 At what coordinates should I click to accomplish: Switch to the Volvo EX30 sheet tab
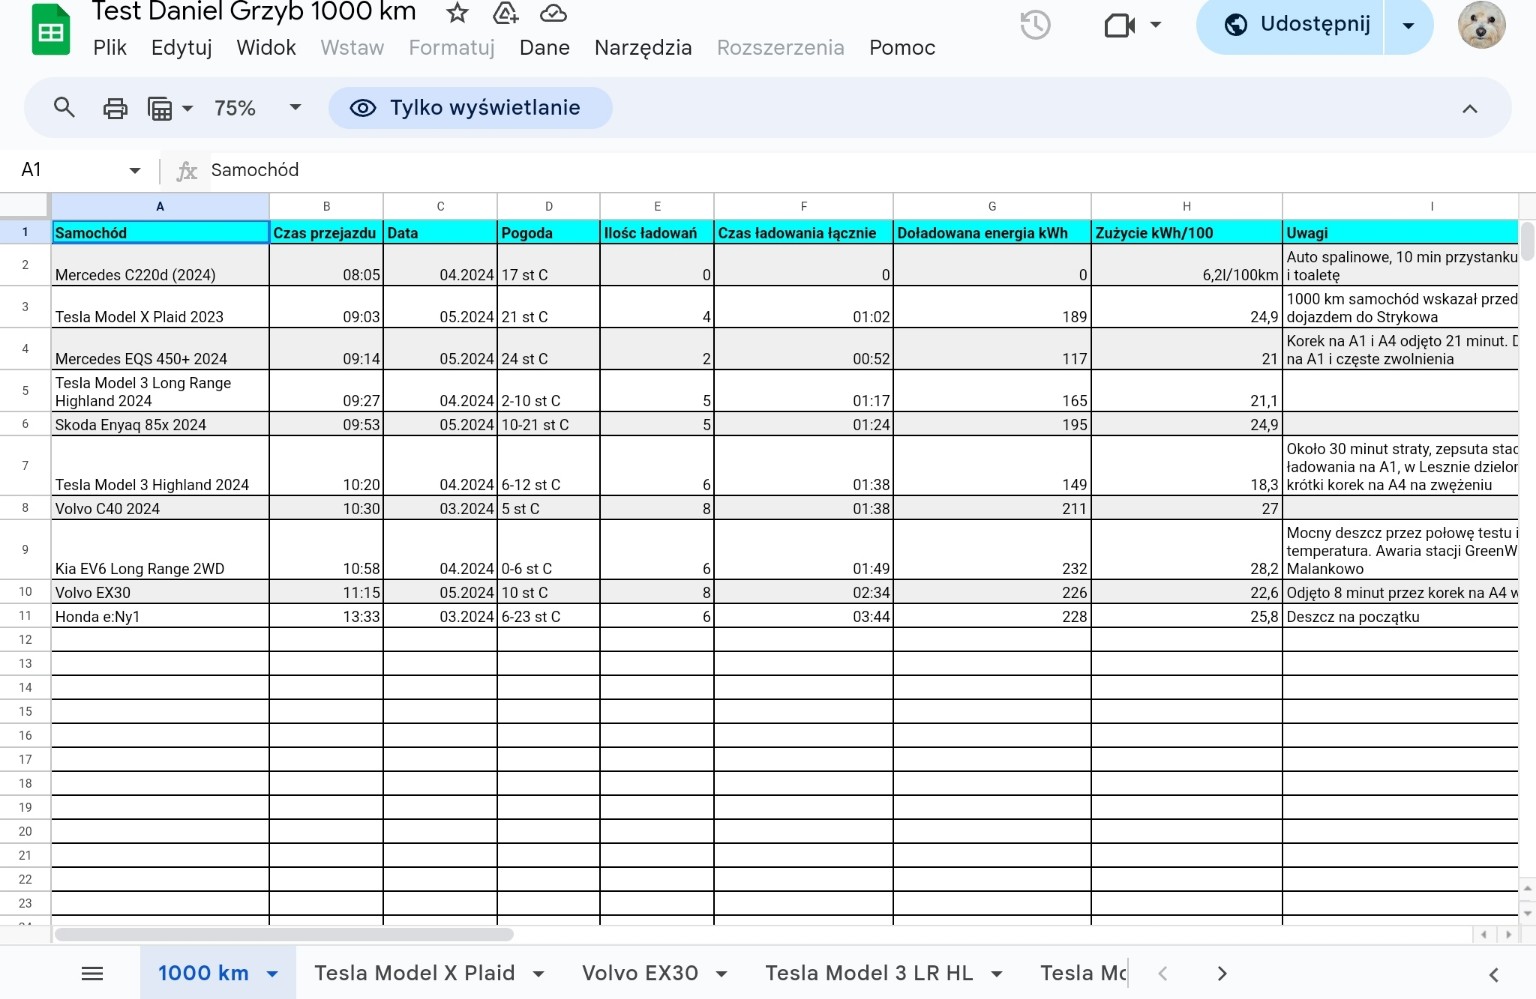640,973
